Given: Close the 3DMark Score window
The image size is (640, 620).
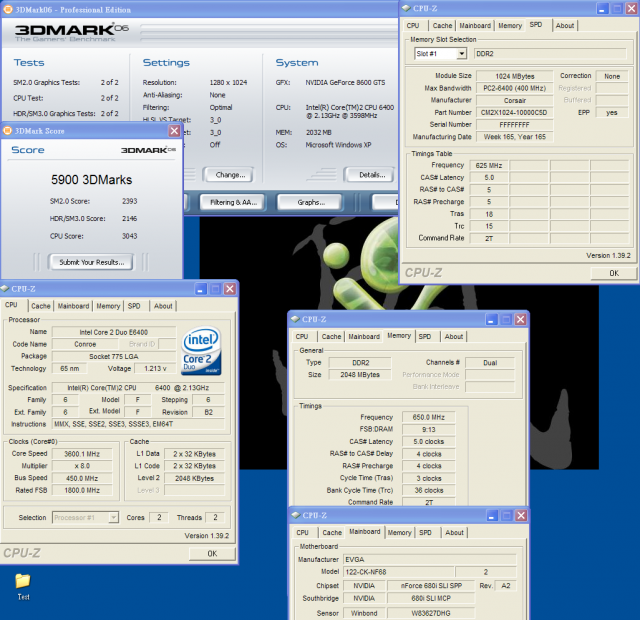Looking at the screenshot, I should point(174,131).
